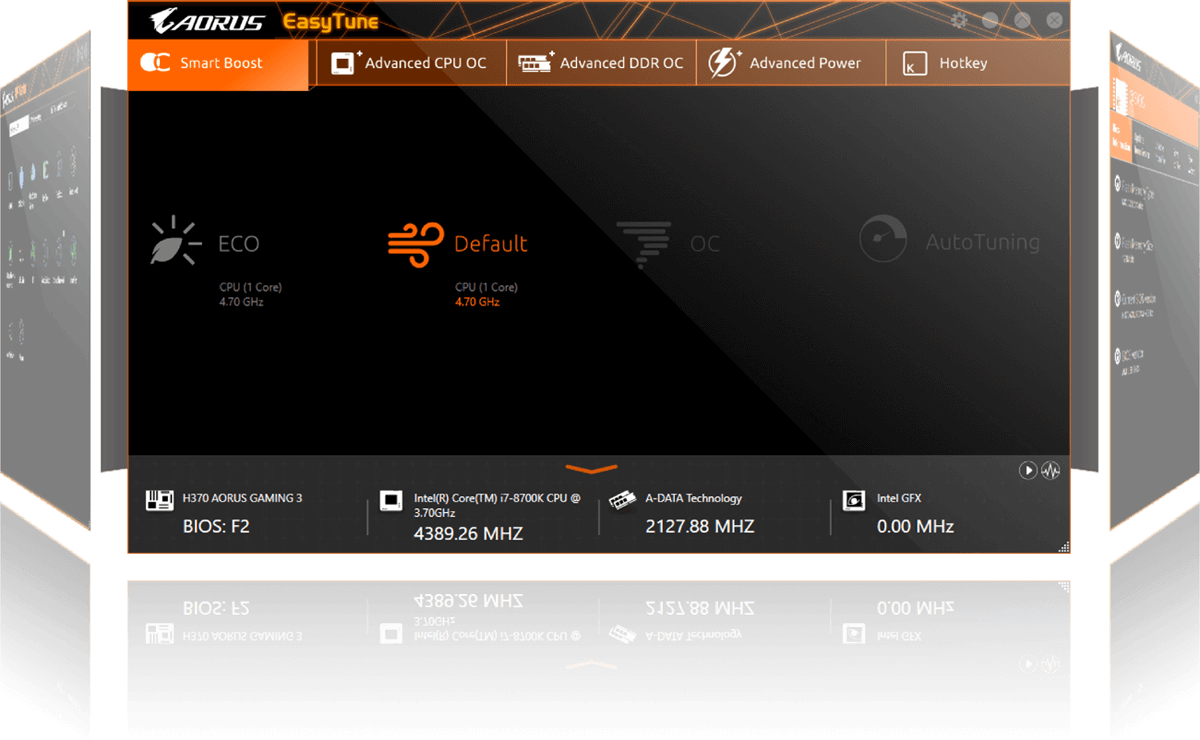Viewport: 1200px width, 740px height.
Task: Grab the window resize grip corner
Action: click(x=1062, y=546)
